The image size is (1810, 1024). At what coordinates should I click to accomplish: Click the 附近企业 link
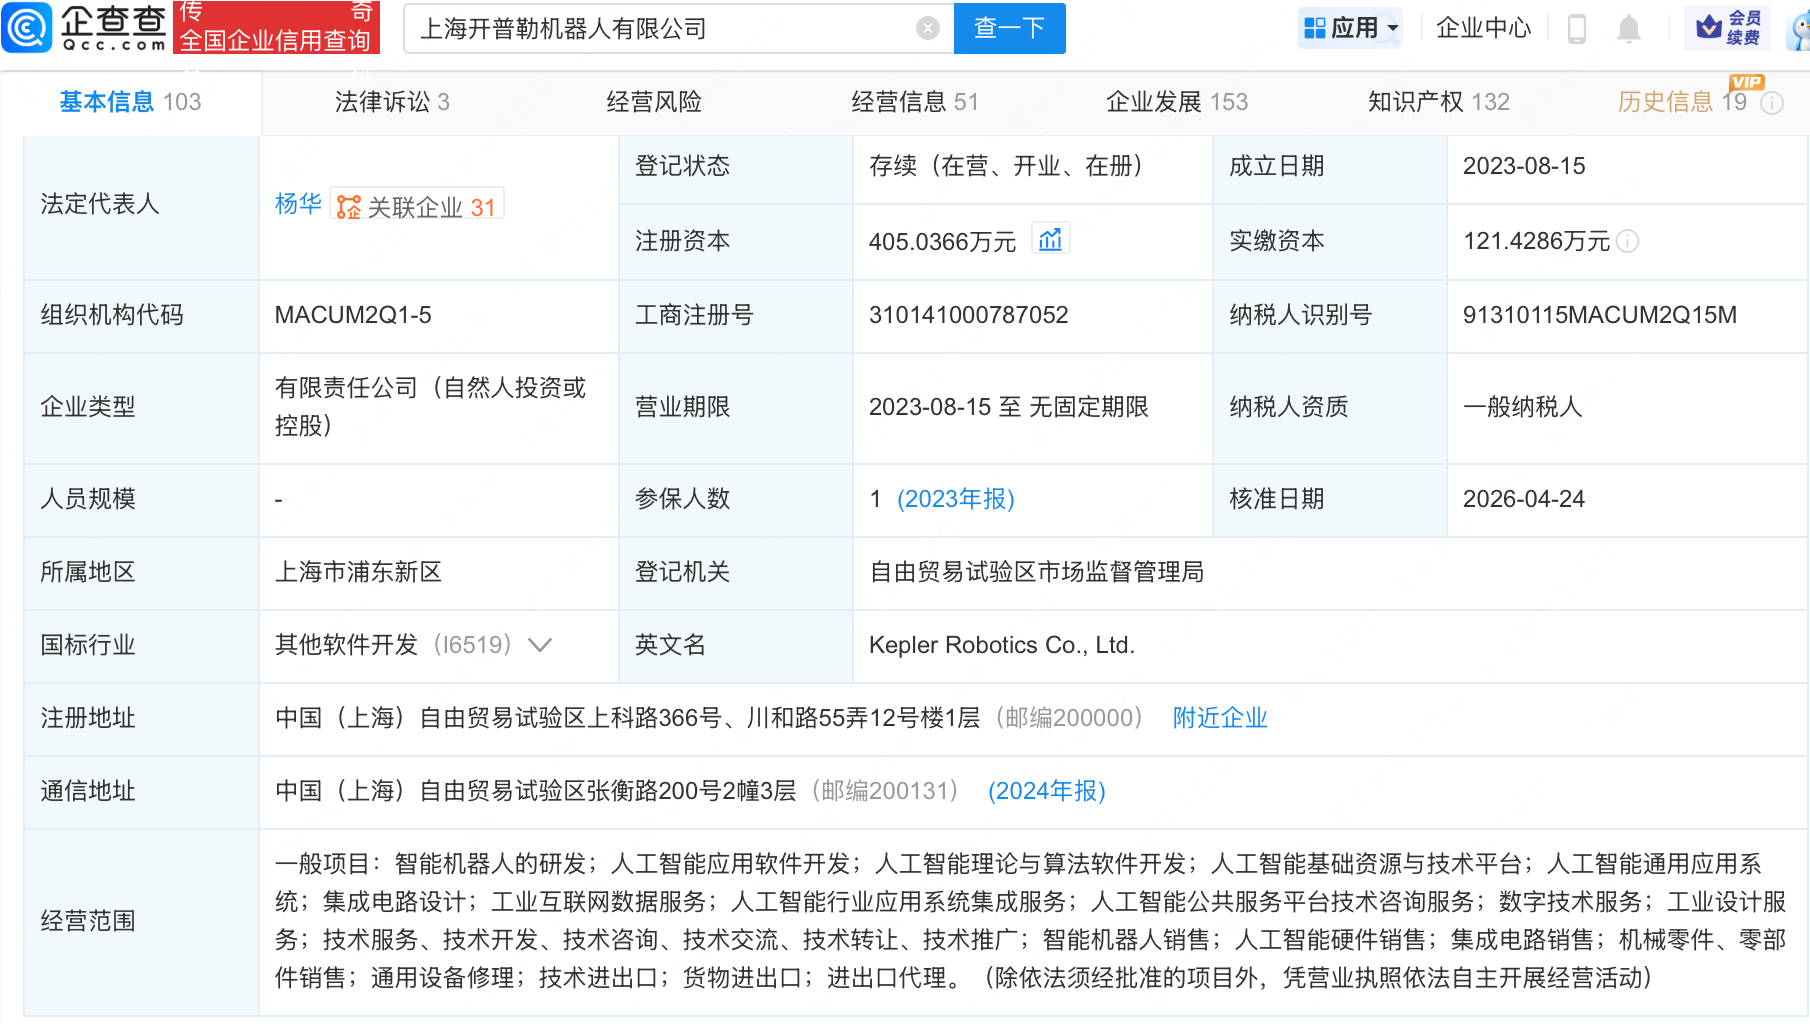click(1219, 718)
